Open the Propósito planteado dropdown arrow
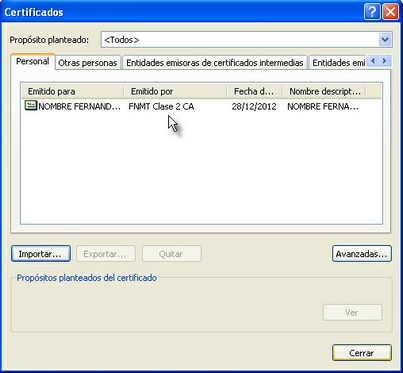 click(x=385, y=40)
